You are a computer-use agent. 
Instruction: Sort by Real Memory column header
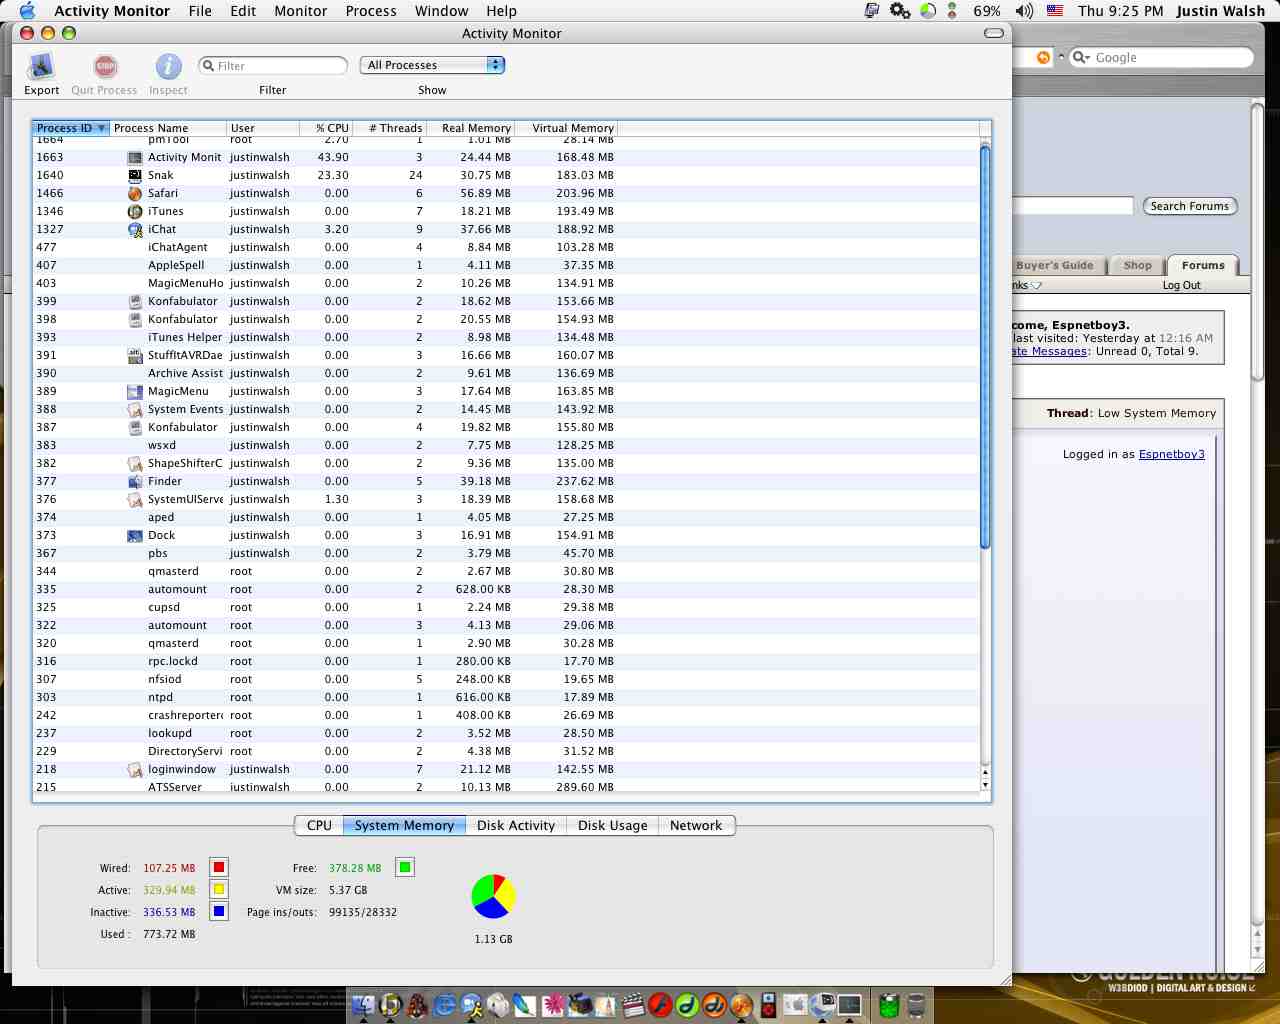point(470,128)
